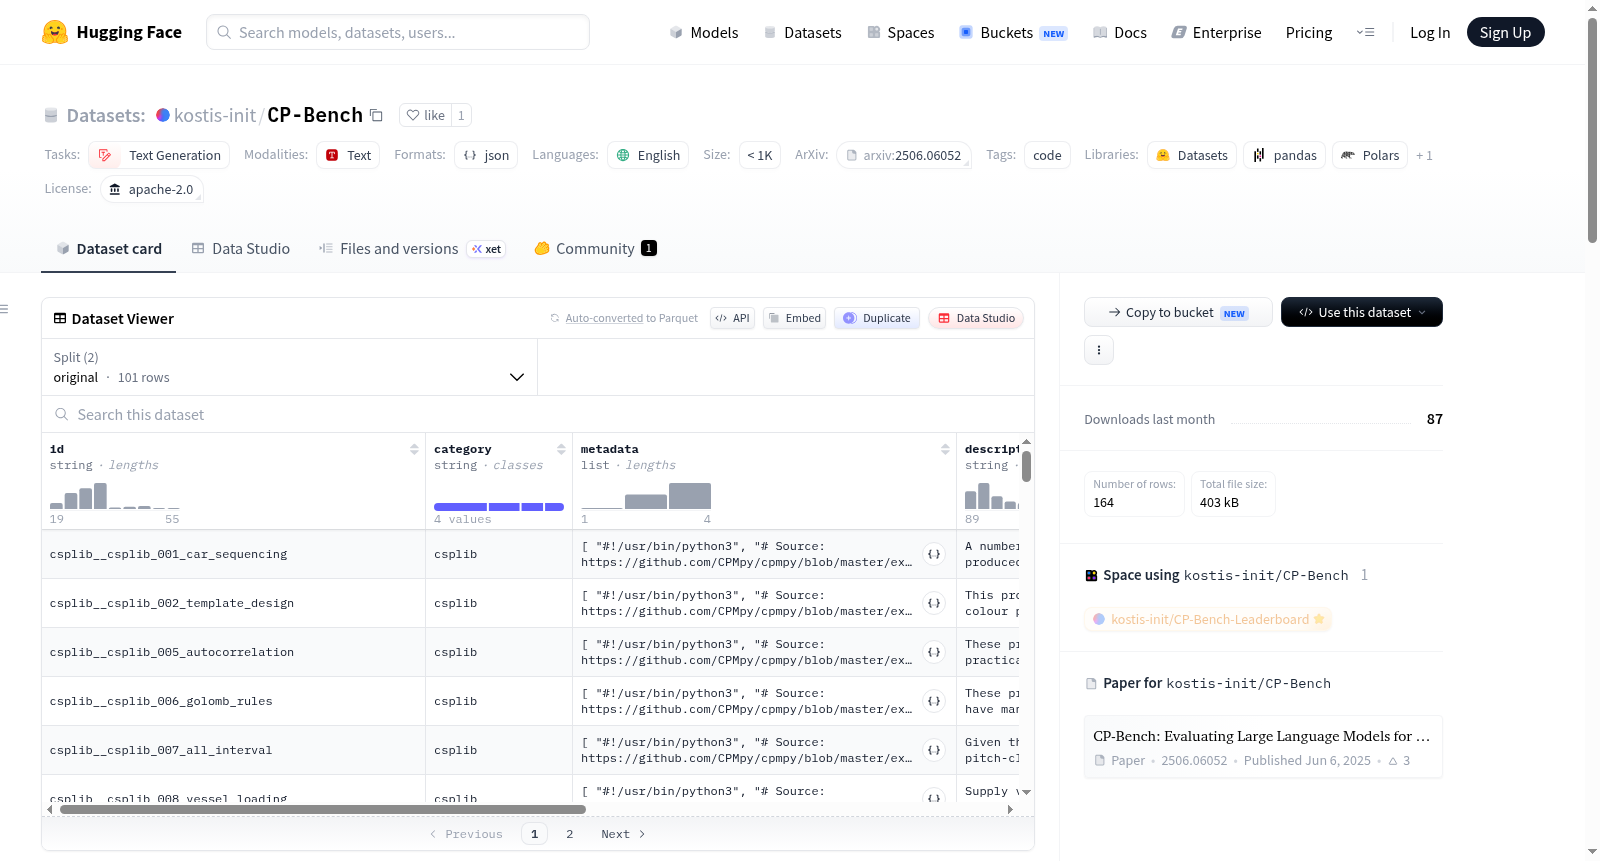Go to page 2 of the dataset
Viewport: 1600px width, 861px height.
(570, 834)
